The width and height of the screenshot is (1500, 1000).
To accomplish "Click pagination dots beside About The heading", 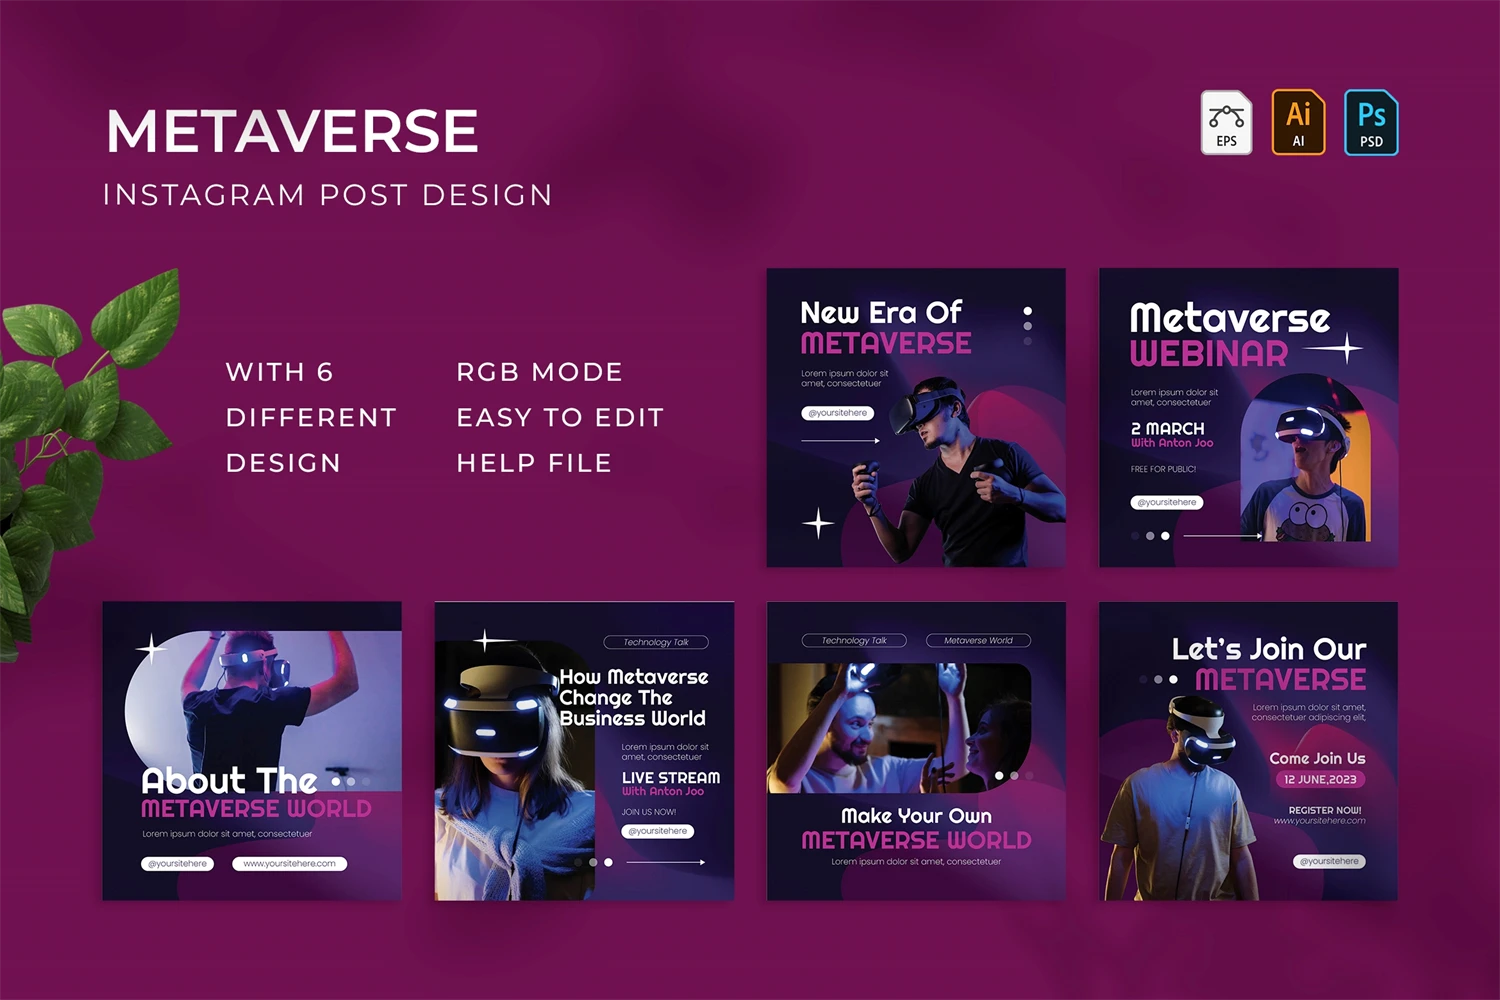I will (350, 781).
